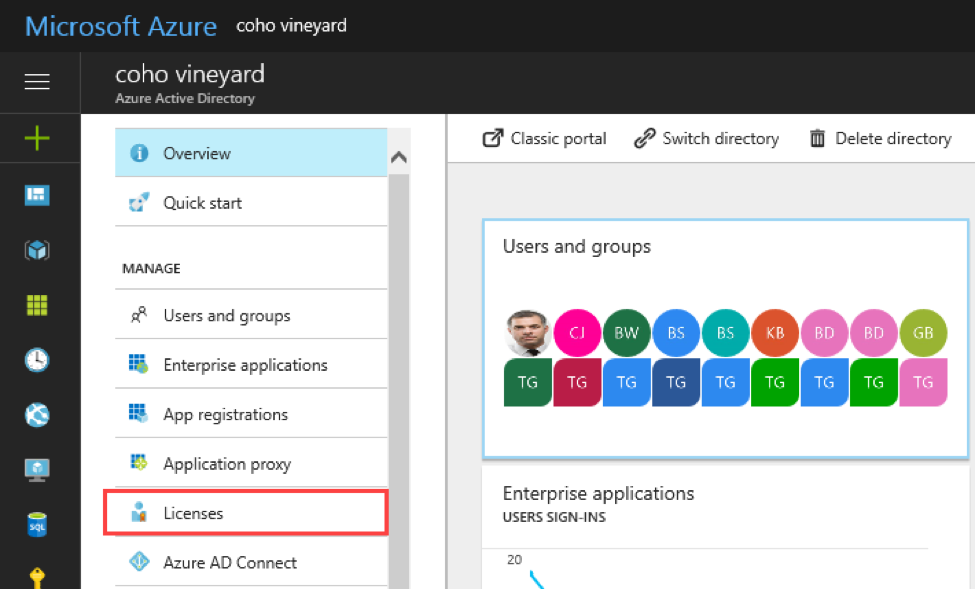975x589 pixels.
Task: Open the Quick start menu item
Action: (x=251, y=202)
